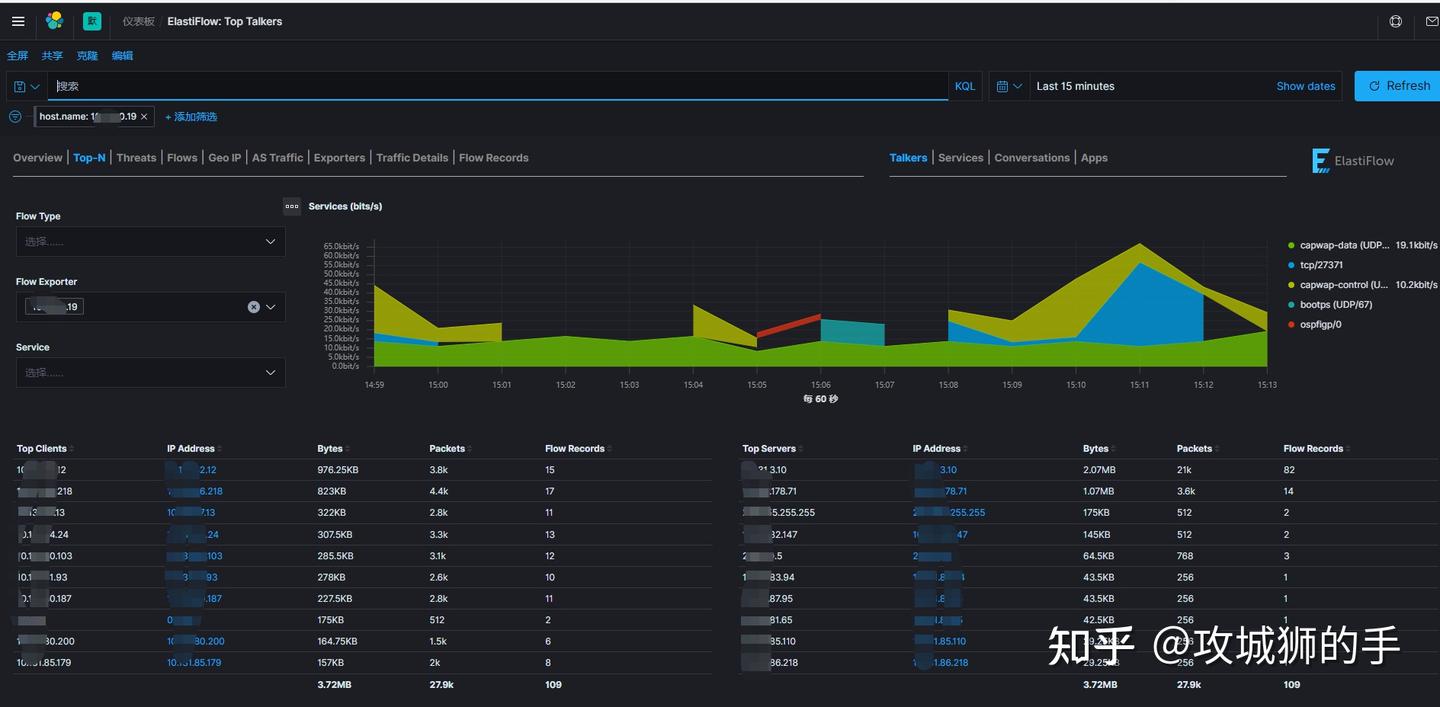
Task: Click the Refresh button
Action: click(x=1399, y=86)
